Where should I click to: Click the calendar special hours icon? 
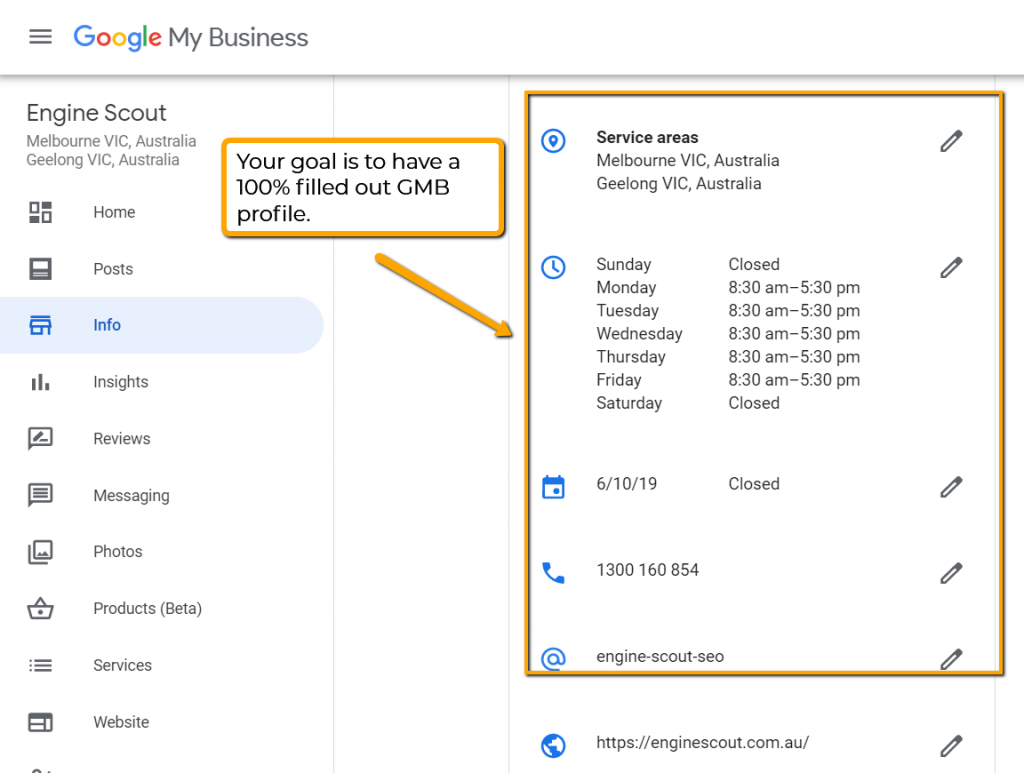[553, 487]
